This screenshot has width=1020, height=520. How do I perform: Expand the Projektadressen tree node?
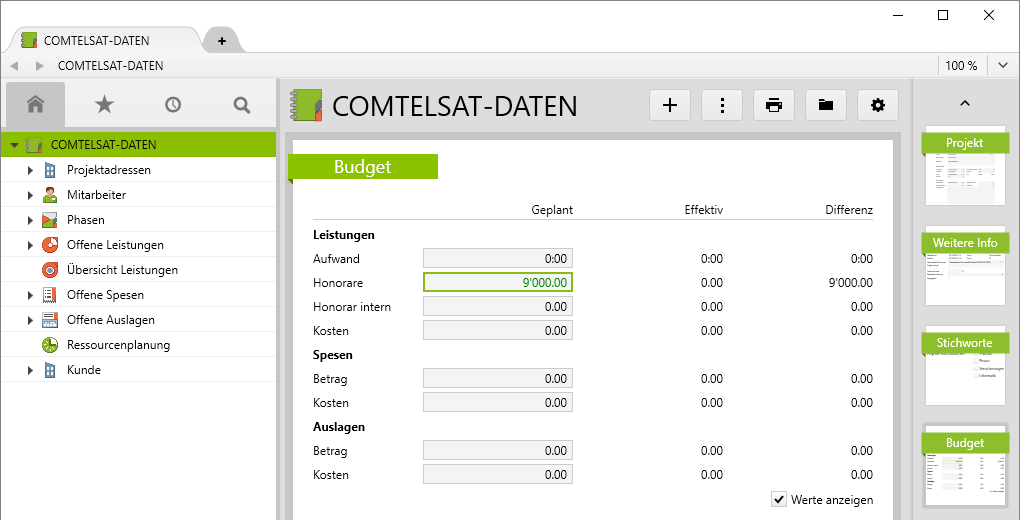click(30, 170)
